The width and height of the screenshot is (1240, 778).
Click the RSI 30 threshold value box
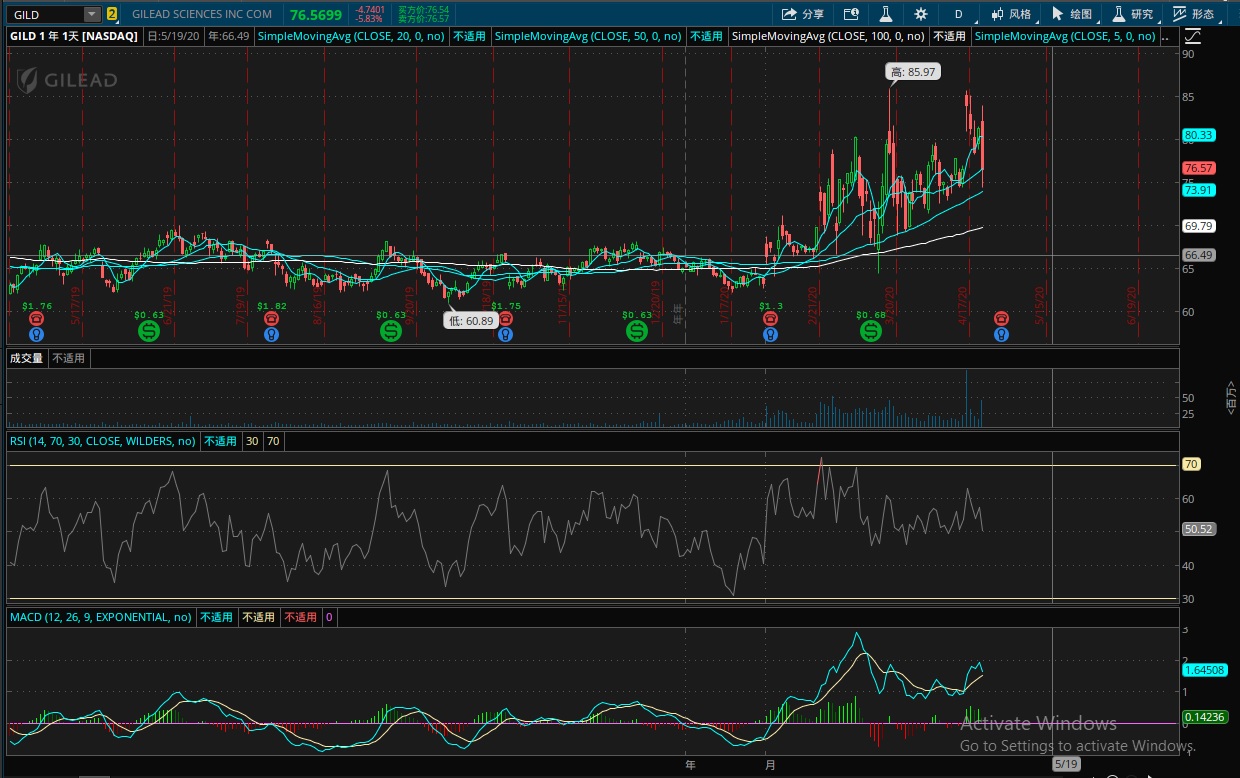[250, 441]
